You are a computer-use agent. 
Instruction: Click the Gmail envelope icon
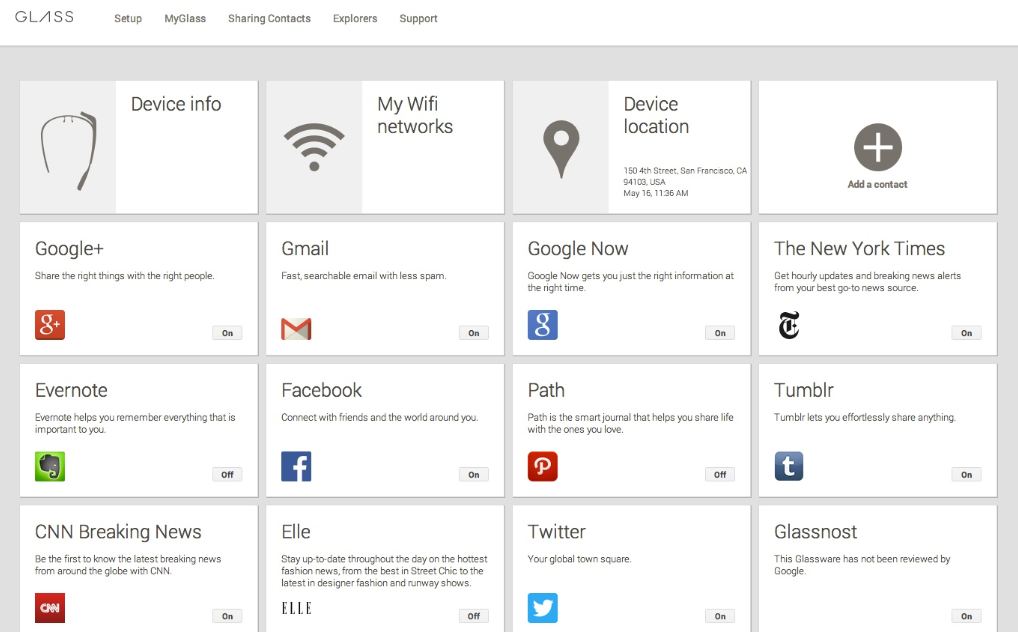(296, 329)
